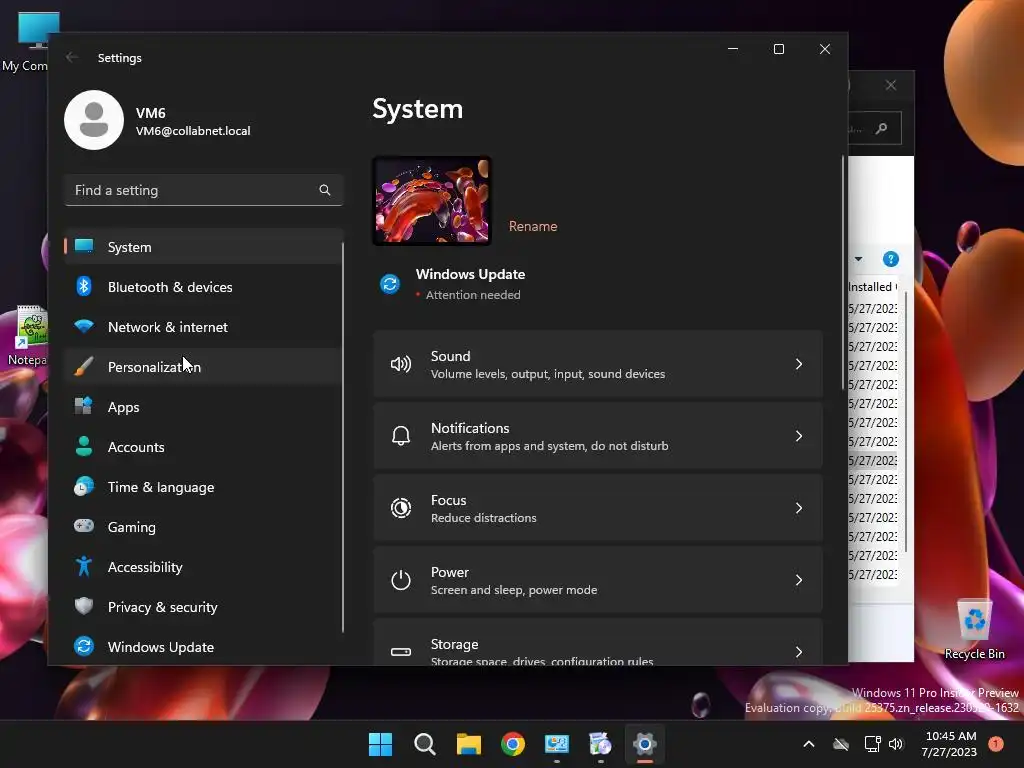Click the search magnifier in Find a setting
1024x768 pixels.
pyautogui.click(x=325, y=190)
